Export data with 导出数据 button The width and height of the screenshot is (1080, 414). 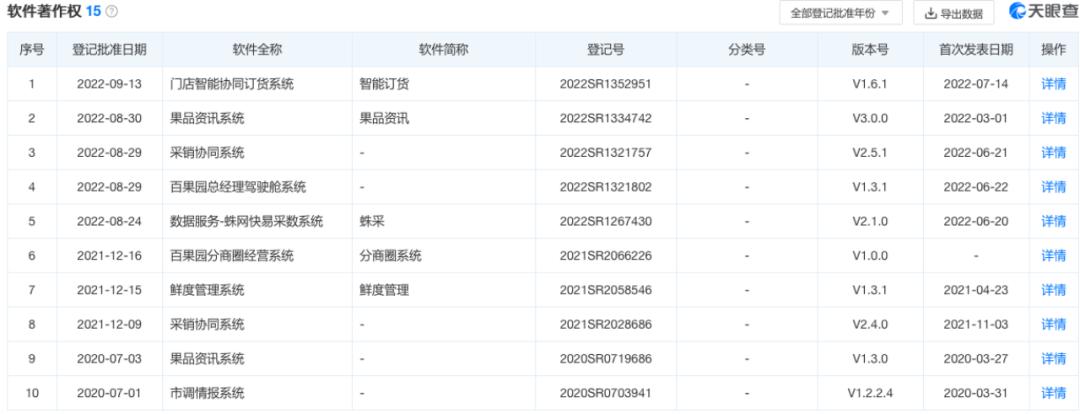pos(953,13)
